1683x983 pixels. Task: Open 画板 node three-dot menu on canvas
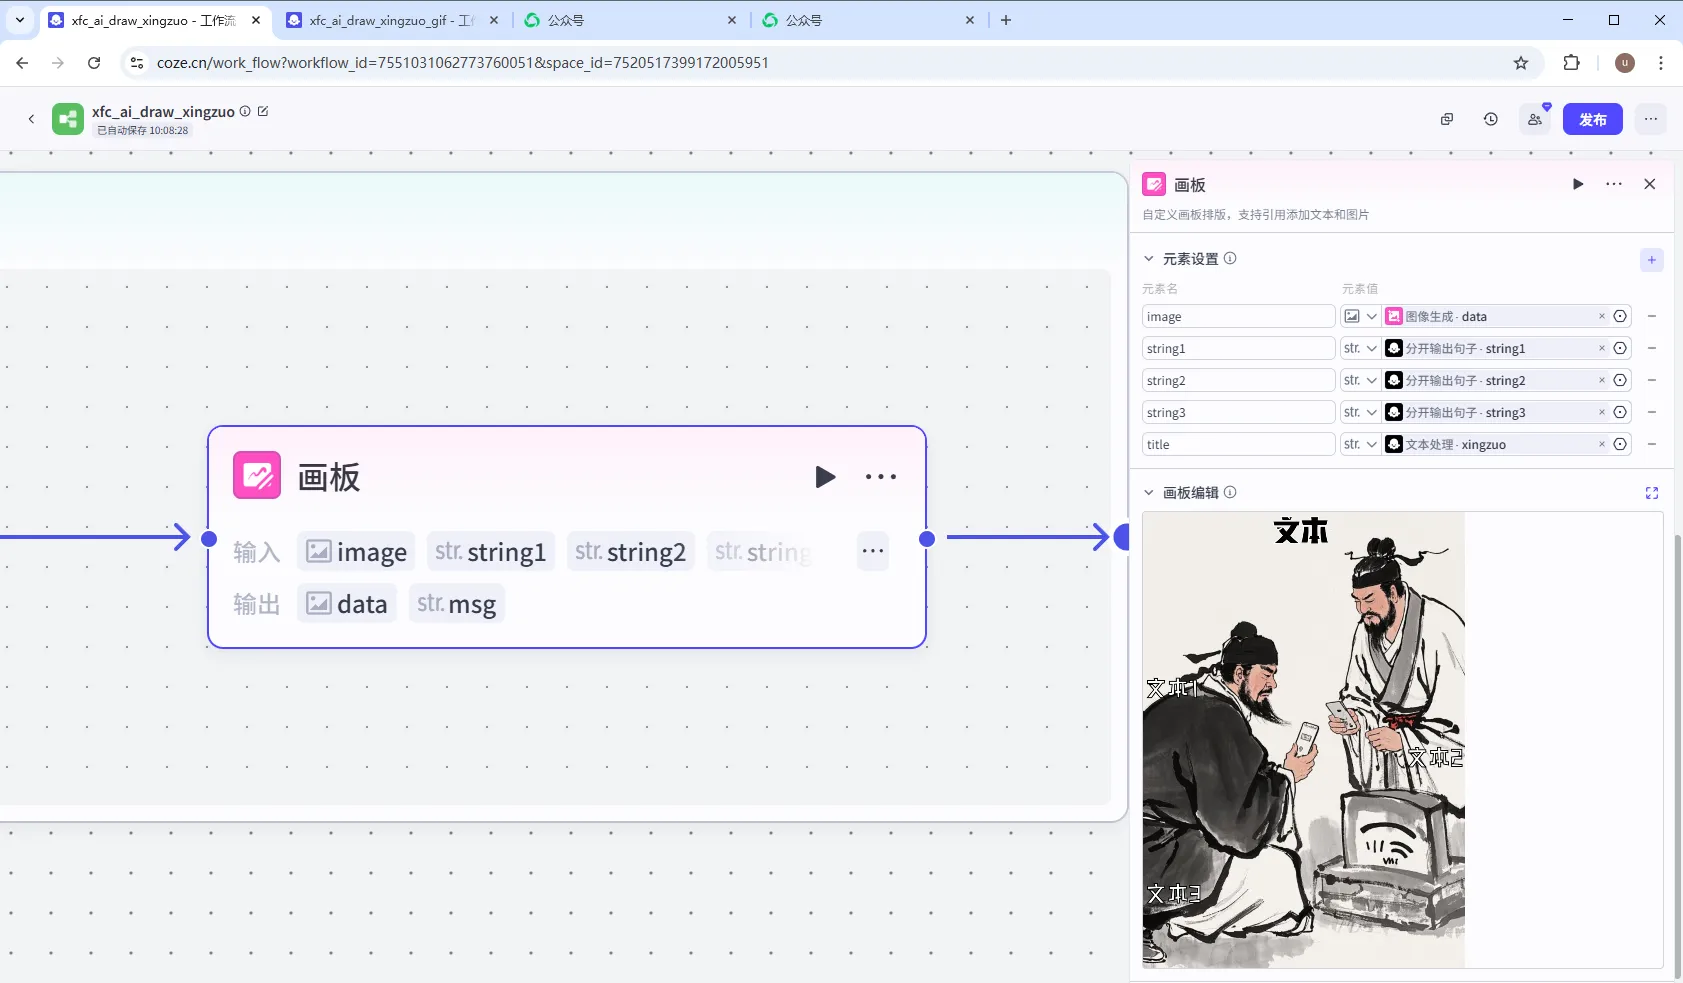coord(881,477)
